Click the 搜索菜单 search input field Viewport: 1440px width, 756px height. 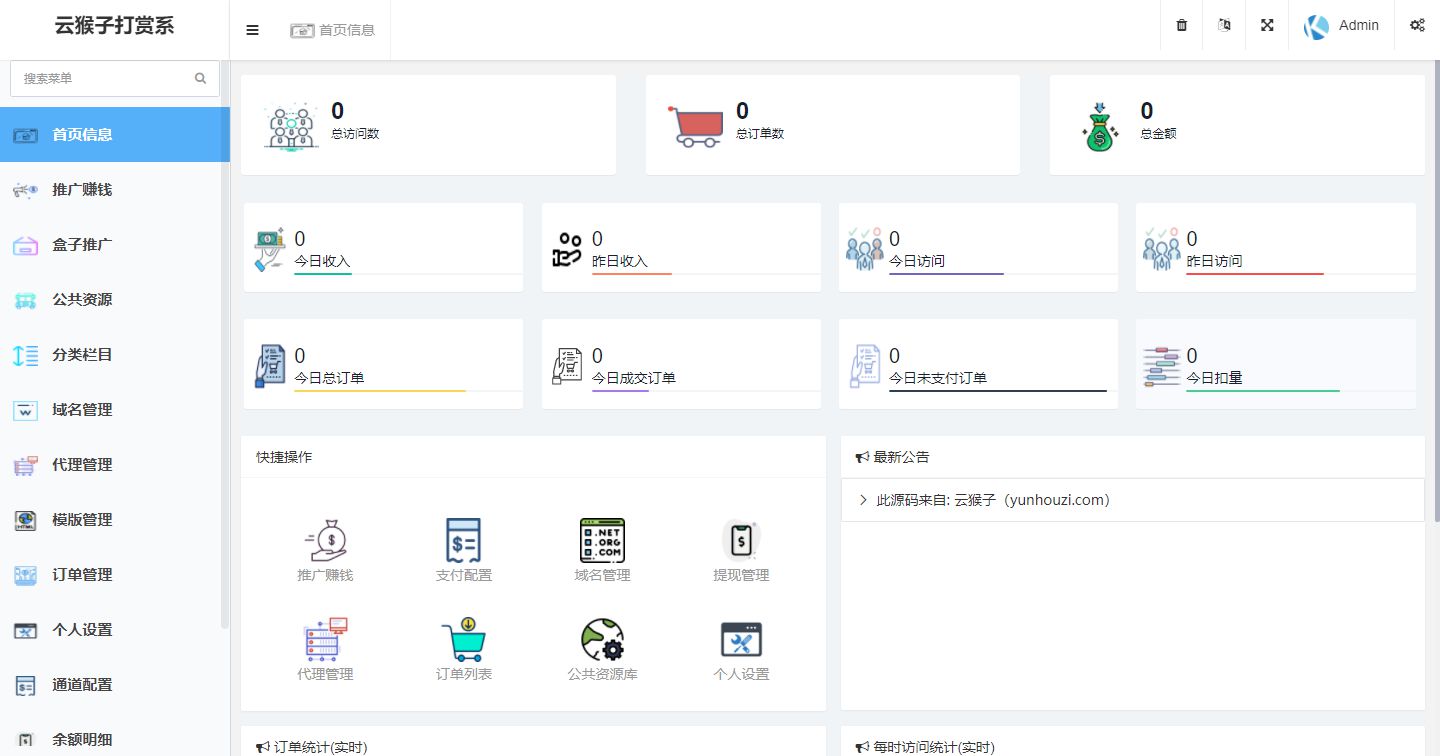coord(105,78)
